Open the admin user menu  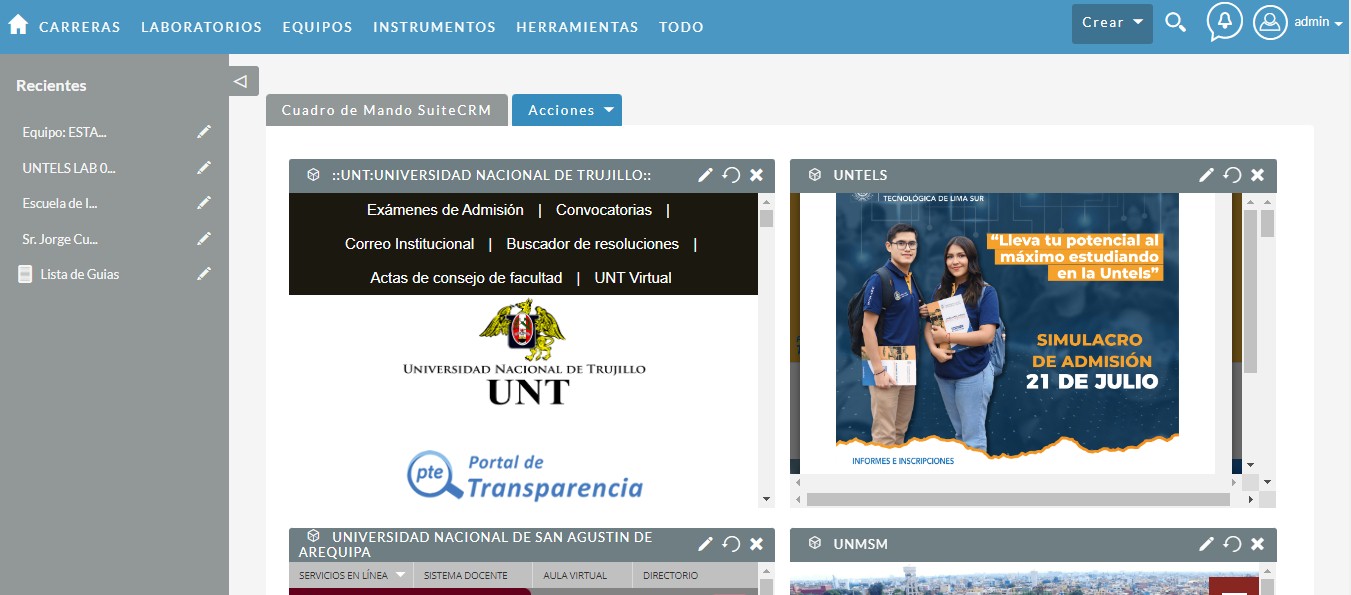(1298, 23)
